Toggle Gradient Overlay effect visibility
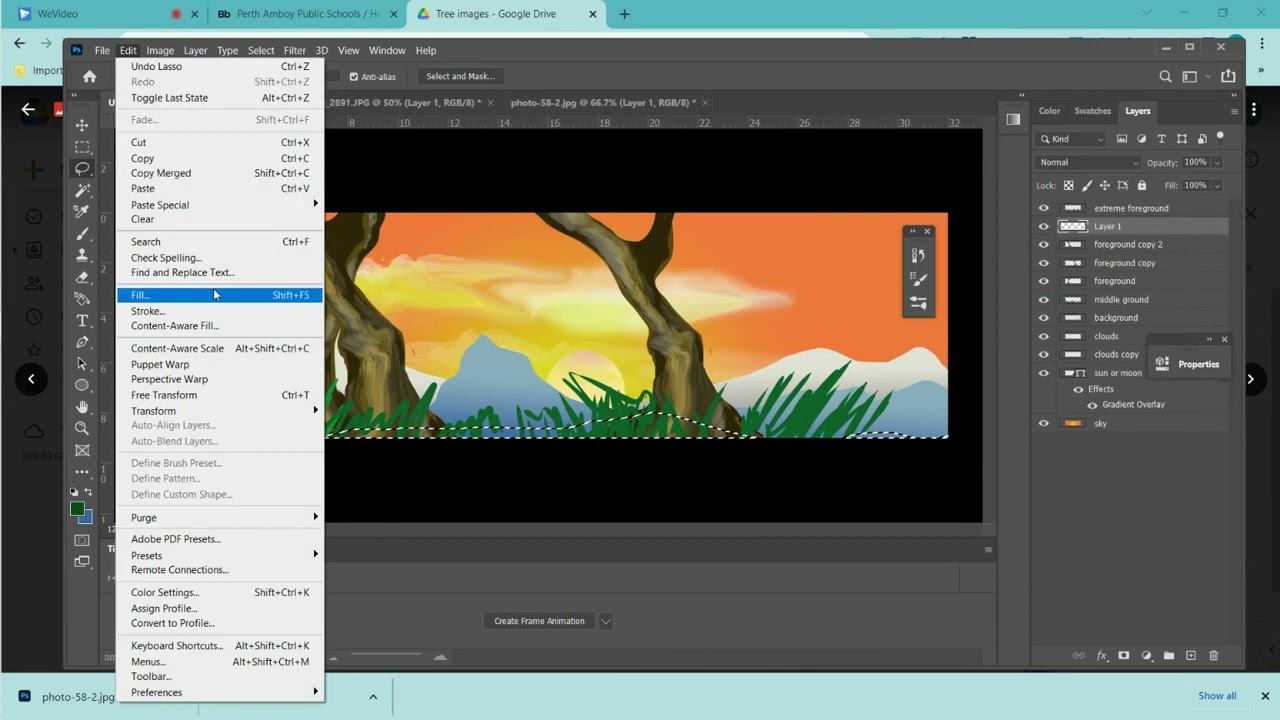Viewport: 1280px width, 720px height. [x=1092, y=405]
